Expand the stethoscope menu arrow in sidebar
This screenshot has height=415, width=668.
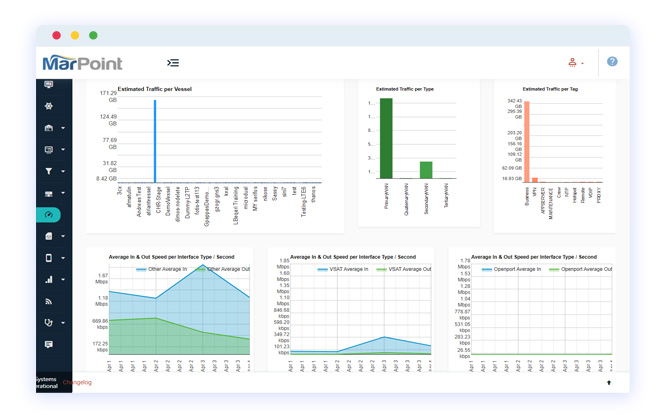click(x=62, y=323)
